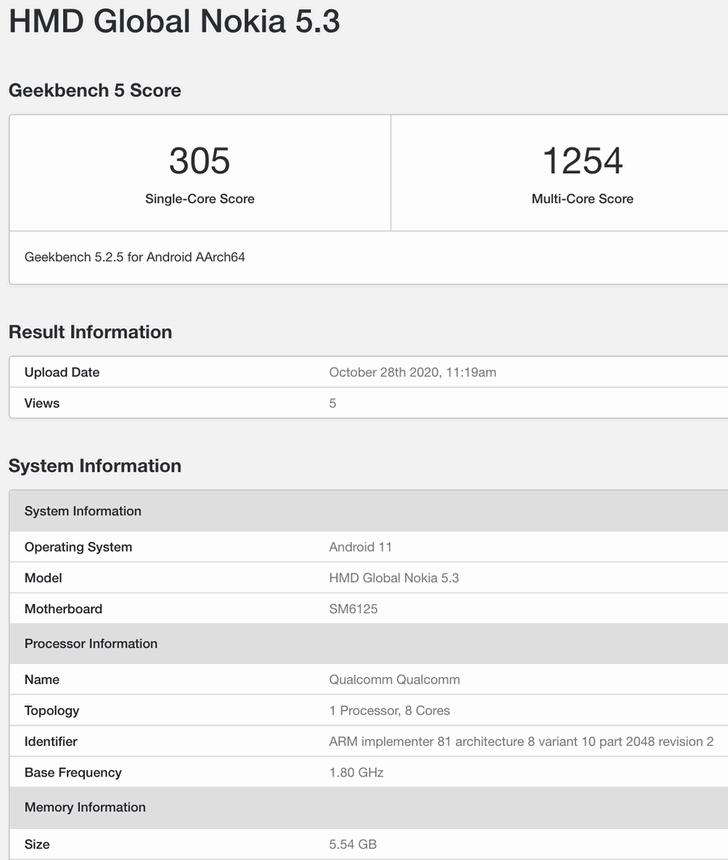Screen dimensions: 728x860
Task: Select the HMD Global Nokia 5.3 model value
Action: pyautogui.click(x=394, y=578)
